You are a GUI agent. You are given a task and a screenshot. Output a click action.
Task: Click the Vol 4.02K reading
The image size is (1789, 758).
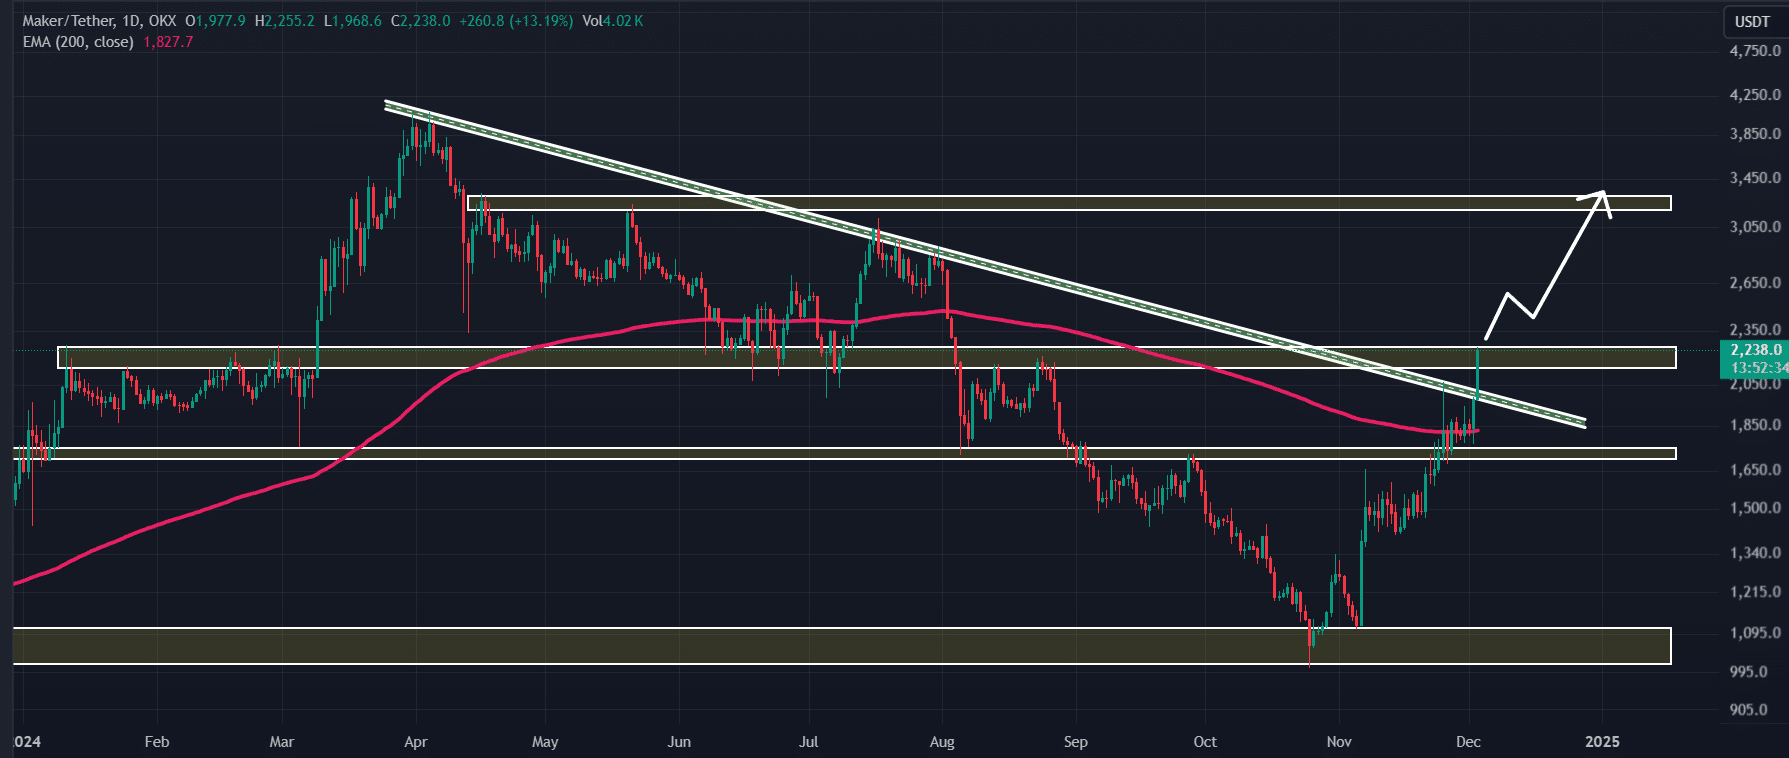(613, 21)
